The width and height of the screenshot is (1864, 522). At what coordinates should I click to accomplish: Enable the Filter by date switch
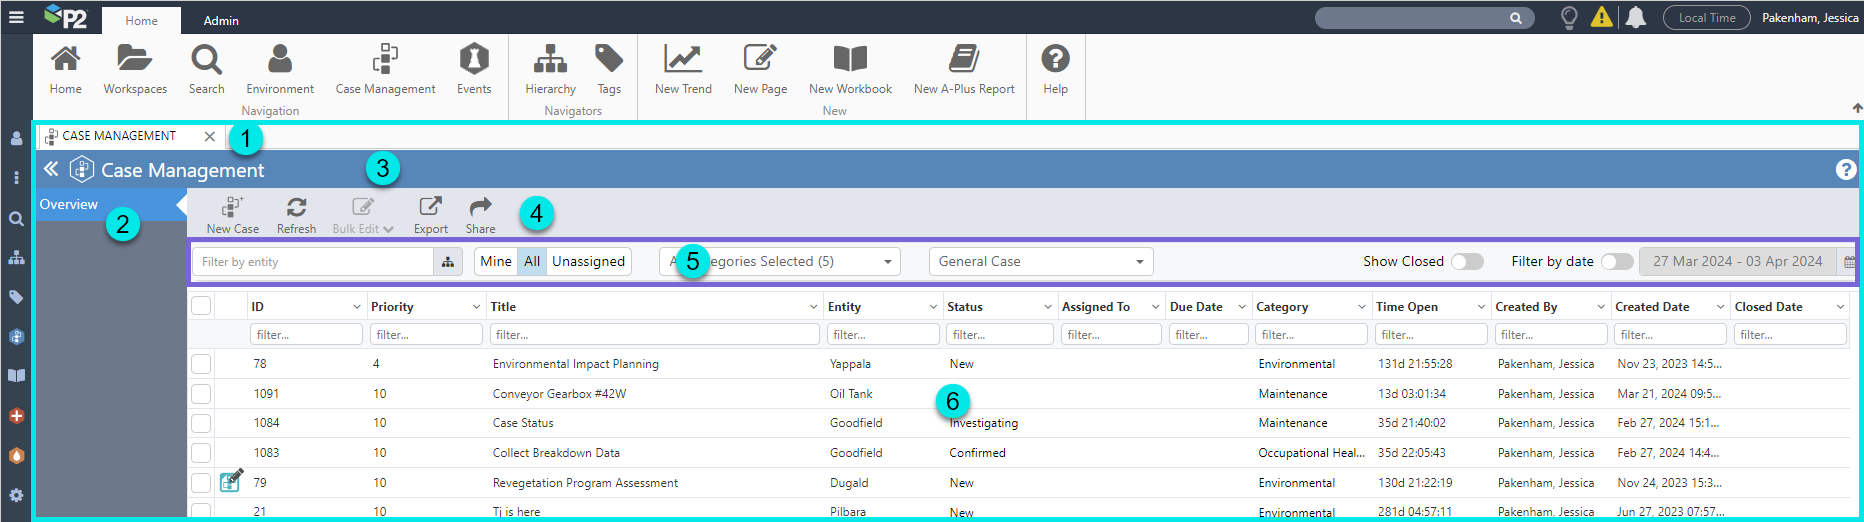click(1616, 262)
